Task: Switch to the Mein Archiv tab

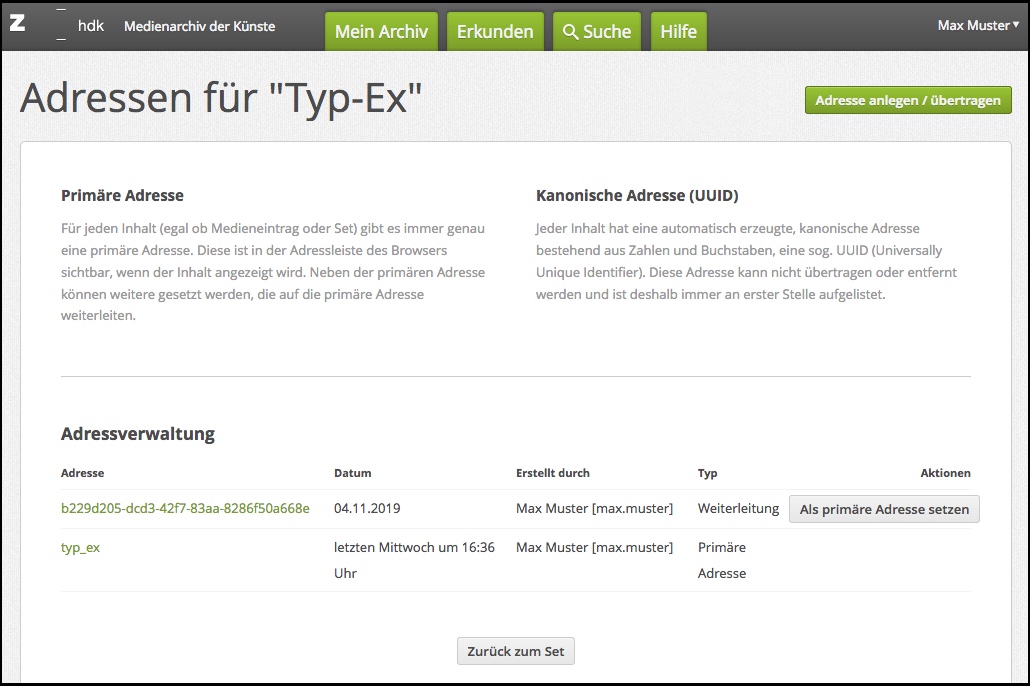Action: pyautogui.click(x=381, y=32)
